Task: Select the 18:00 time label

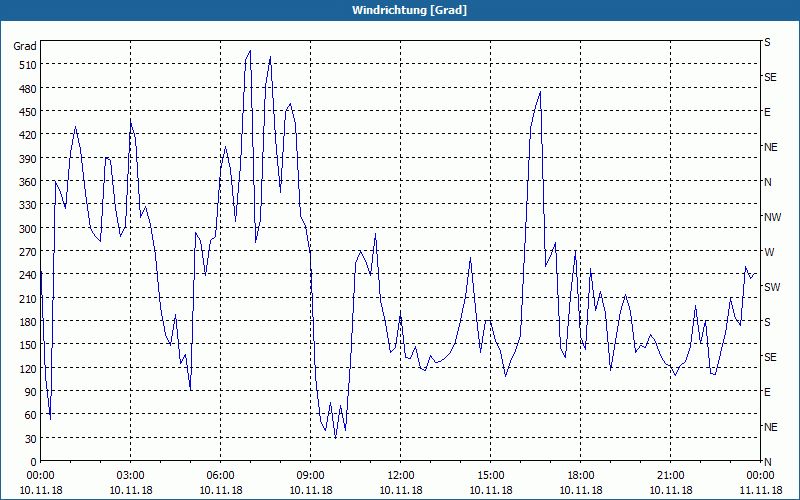Action: 581,476
